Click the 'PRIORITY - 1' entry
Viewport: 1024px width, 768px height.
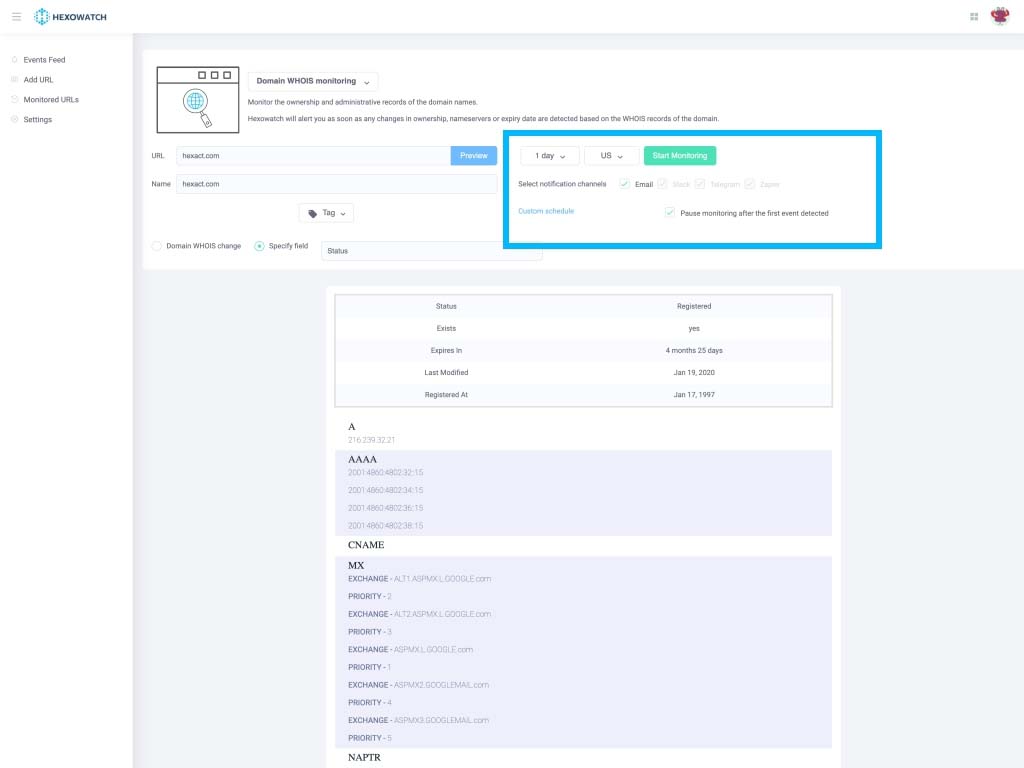point(370,667)
